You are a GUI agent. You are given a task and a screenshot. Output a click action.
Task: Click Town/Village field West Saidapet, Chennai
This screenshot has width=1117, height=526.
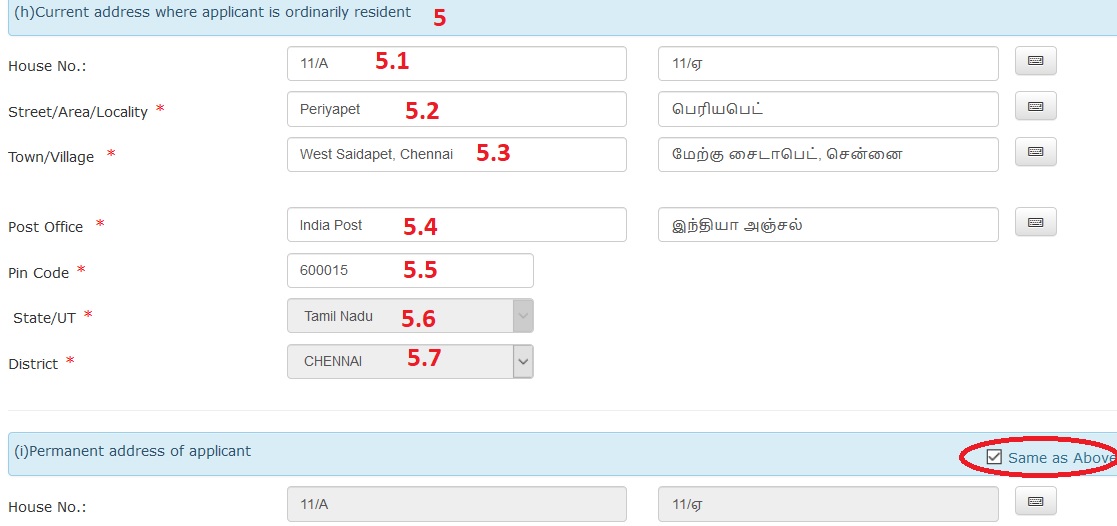tap(457, 155)
